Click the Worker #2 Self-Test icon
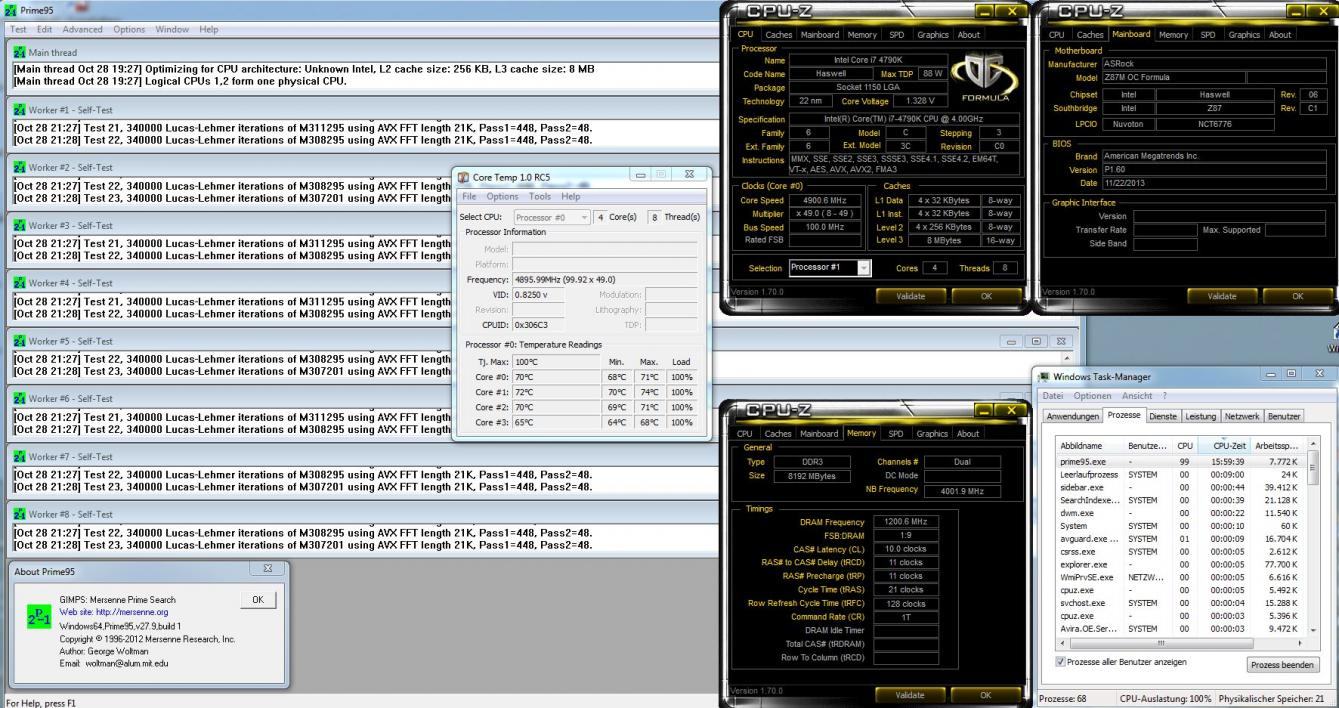The width and height of the screenshot is (1339, 708). coord(20,168)
